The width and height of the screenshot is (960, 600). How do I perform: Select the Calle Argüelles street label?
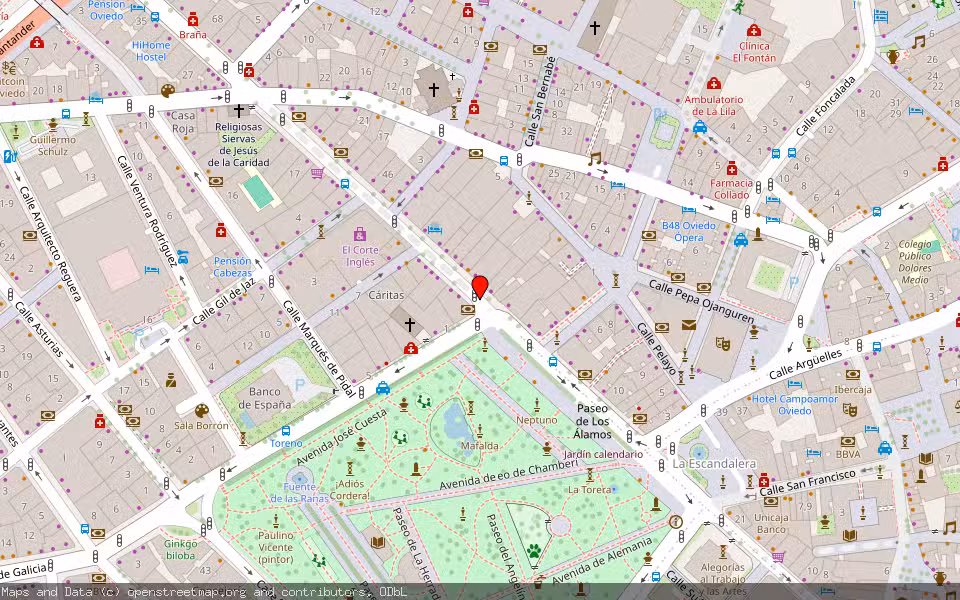pyautogui.click(x=805, y=364)
